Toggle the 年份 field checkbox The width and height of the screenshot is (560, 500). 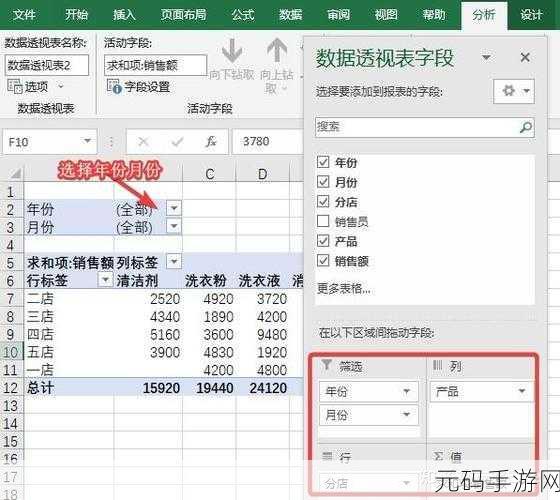pos(323,162)
